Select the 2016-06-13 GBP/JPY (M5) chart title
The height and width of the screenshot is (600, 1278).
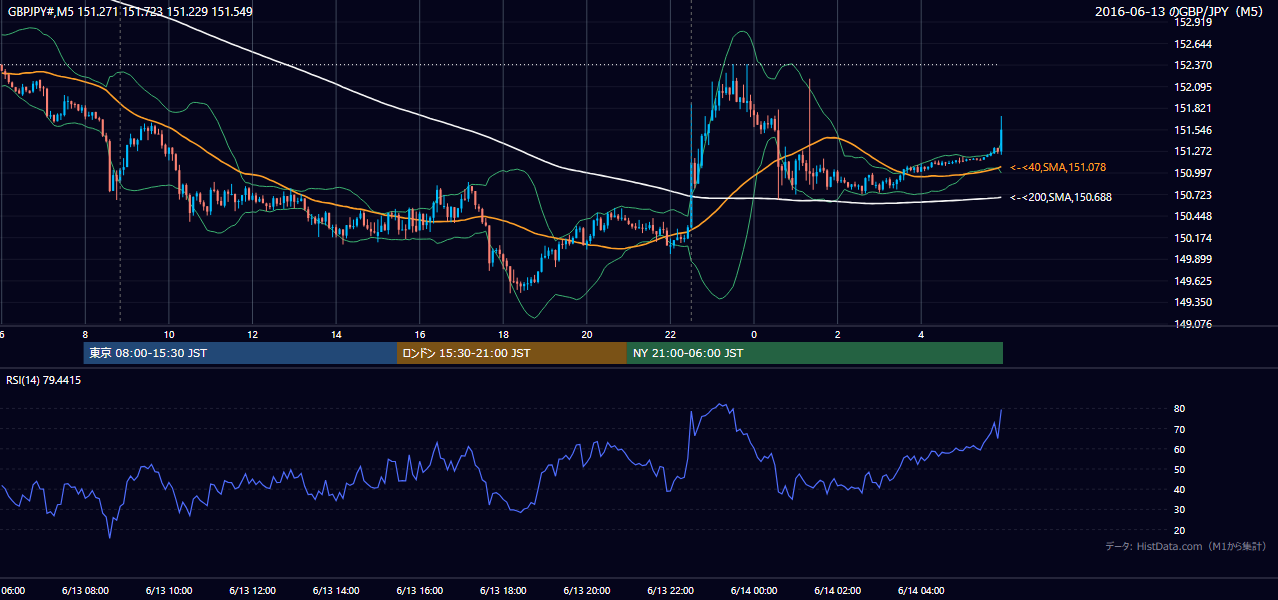1179,12
